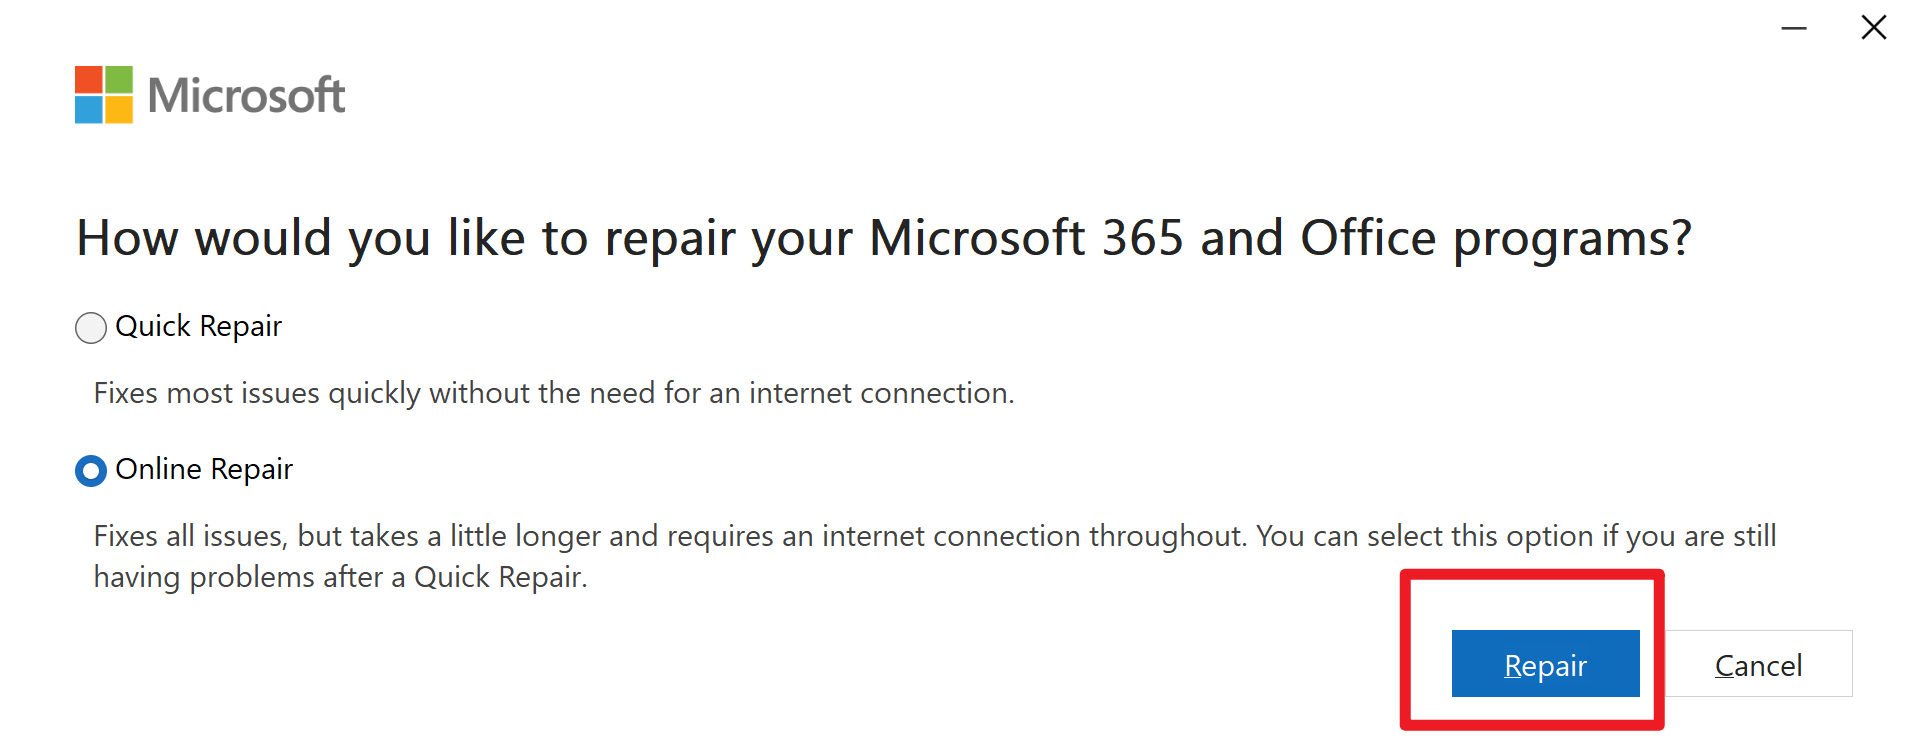Click "having problems after a Quick Repair" line
The image size is (1923, 750).
(x=340, y=577)
